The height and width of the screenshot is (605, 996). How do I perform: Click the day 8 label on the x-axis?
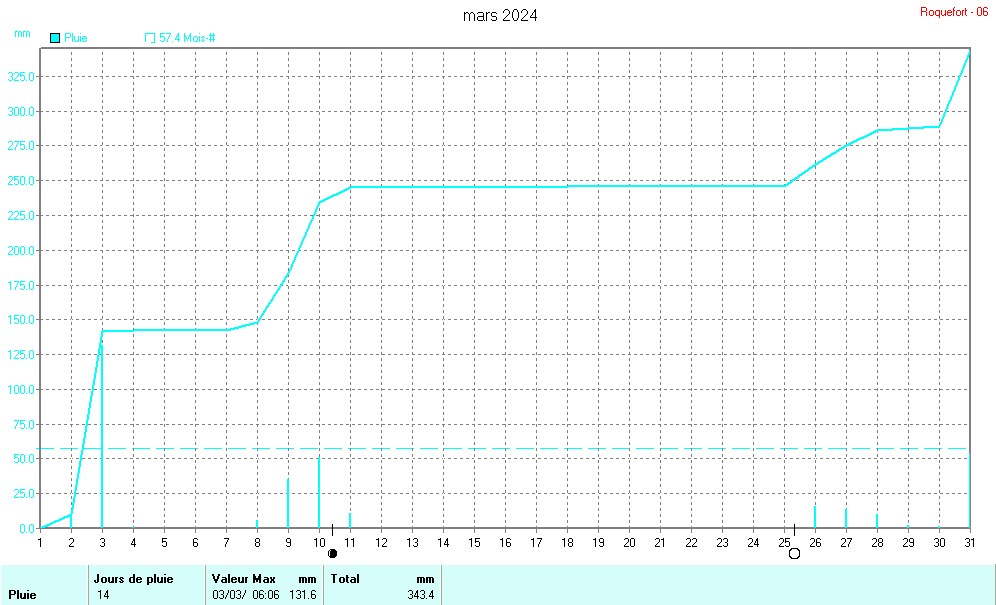(x=257, y=543)
